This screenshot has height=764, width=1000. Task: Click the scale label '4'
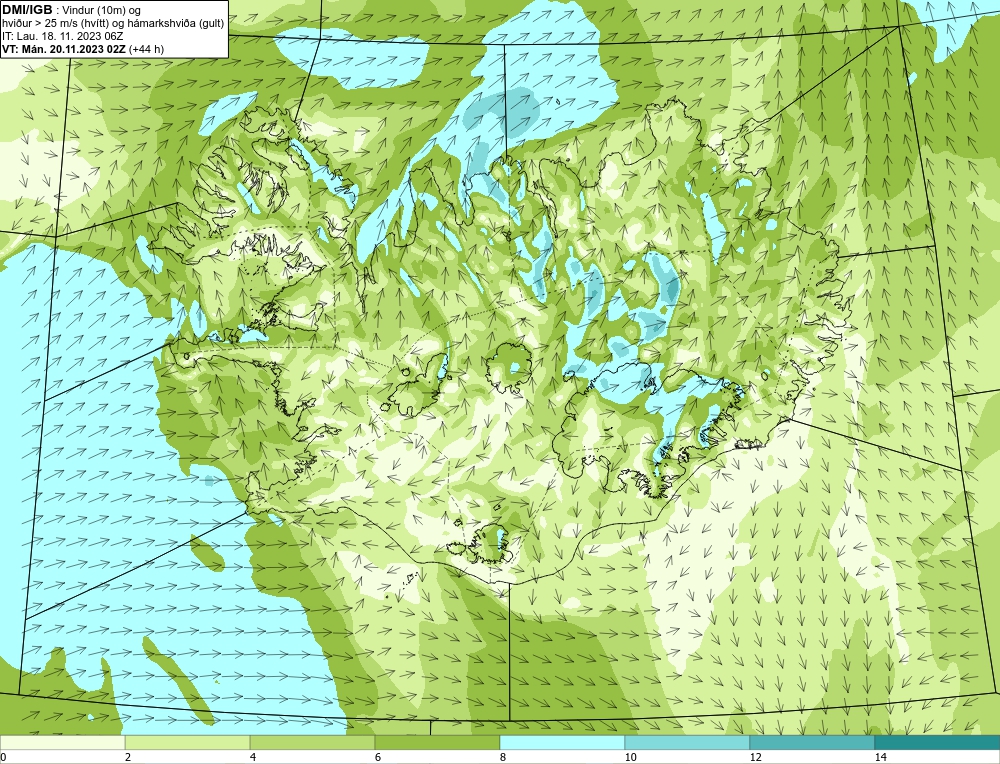pos(253,757)
